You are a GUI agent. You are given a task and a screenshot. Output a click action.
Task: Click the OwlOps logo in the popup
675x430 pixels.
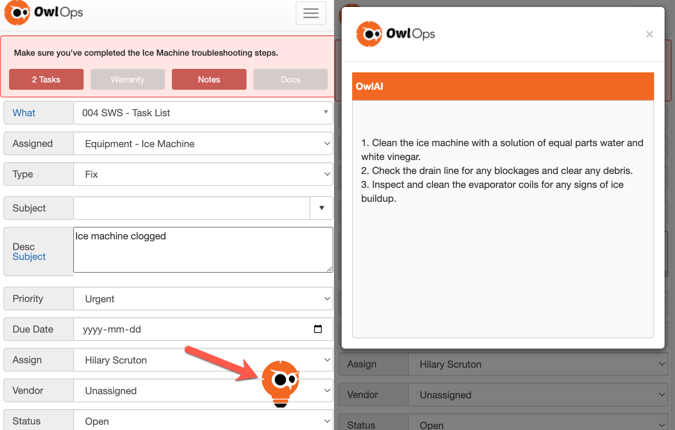click(397, 34)
